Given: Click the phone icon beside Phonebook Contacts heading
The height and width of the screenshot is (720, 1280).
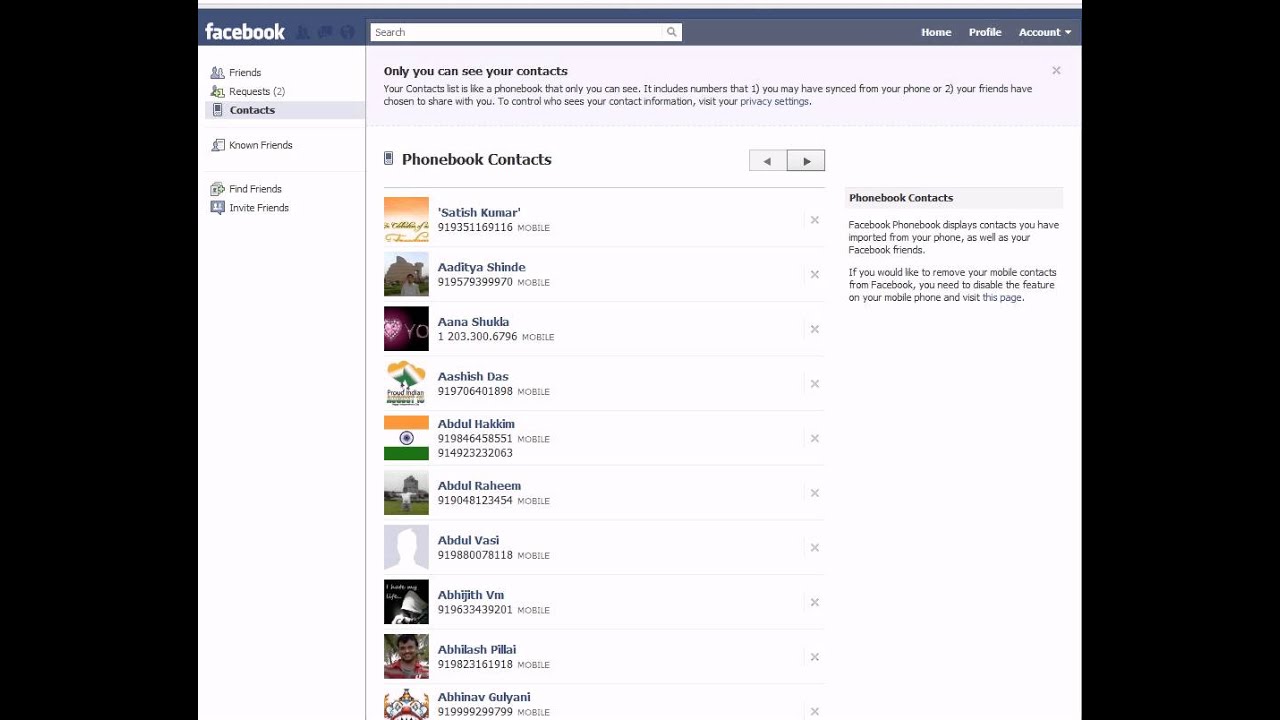Looking at the screenshot, I should coord(389,158).
